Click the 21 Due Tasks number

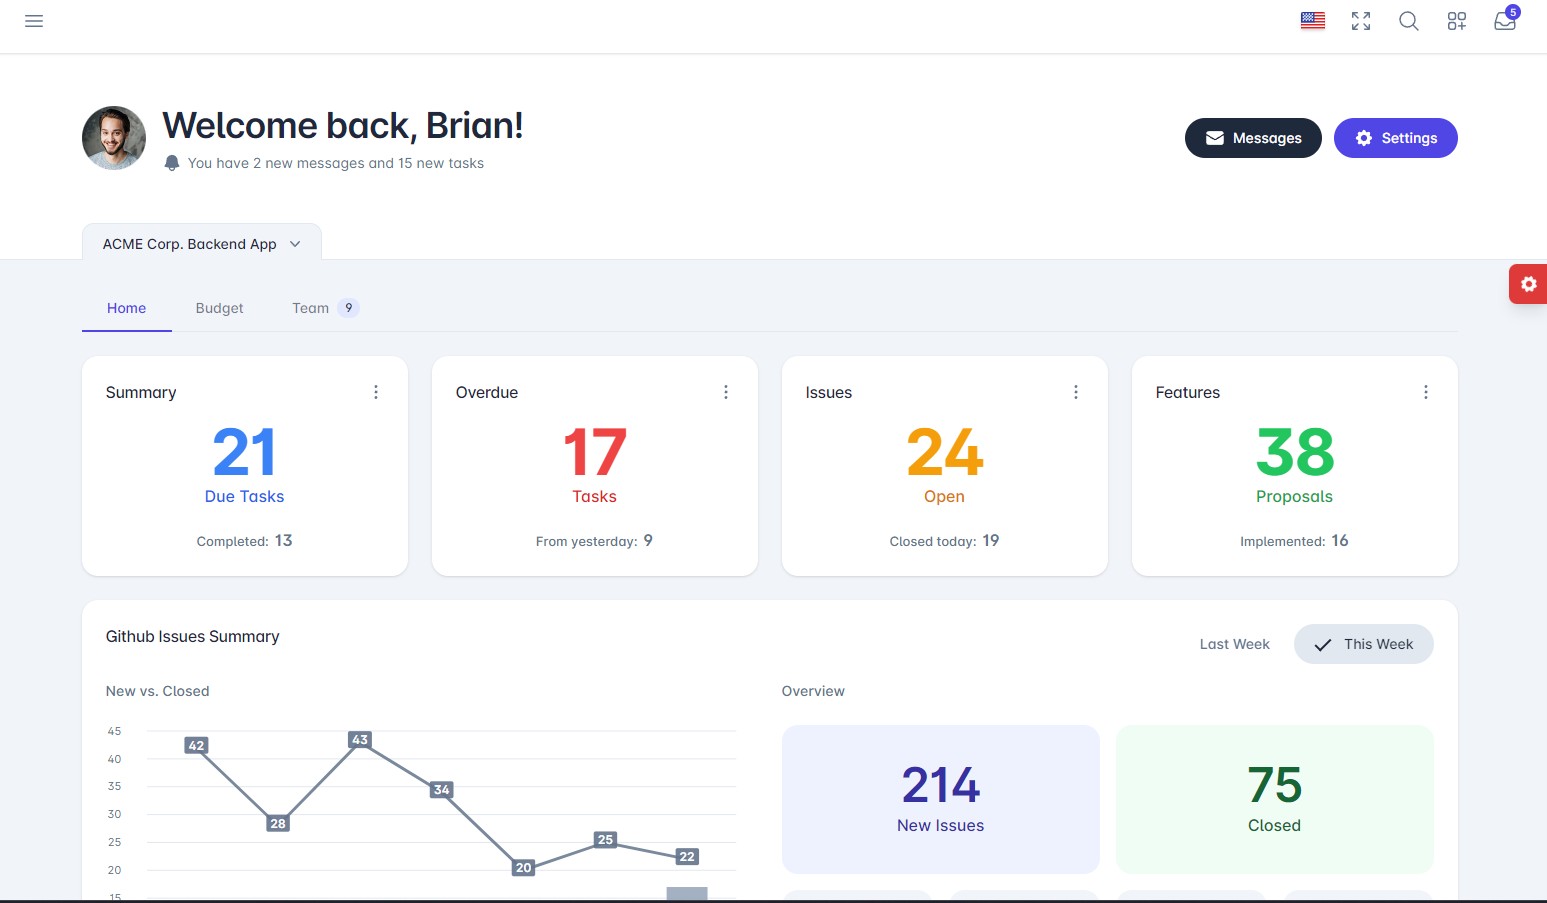(x=245, y=452)
